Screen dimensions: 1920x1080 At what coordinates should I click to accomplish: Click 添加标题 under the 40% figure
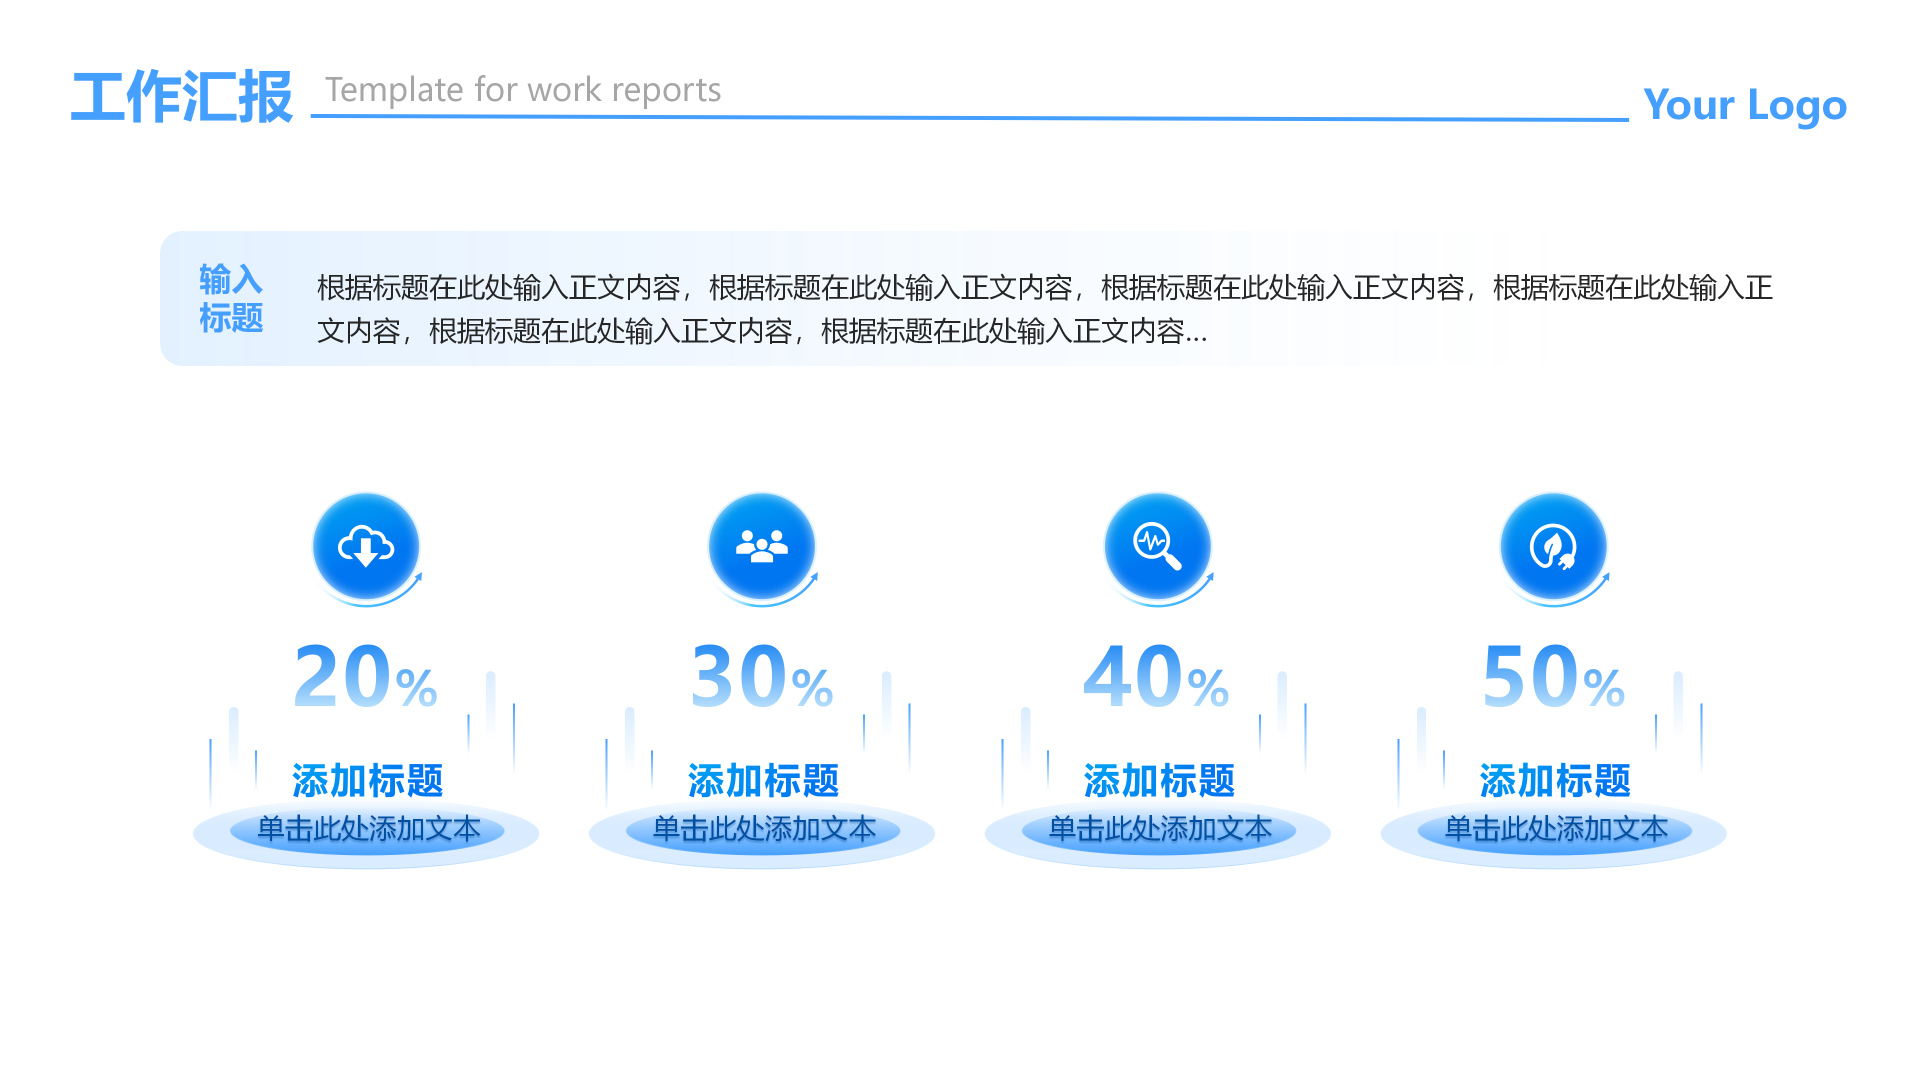[x=1159, y=781]
